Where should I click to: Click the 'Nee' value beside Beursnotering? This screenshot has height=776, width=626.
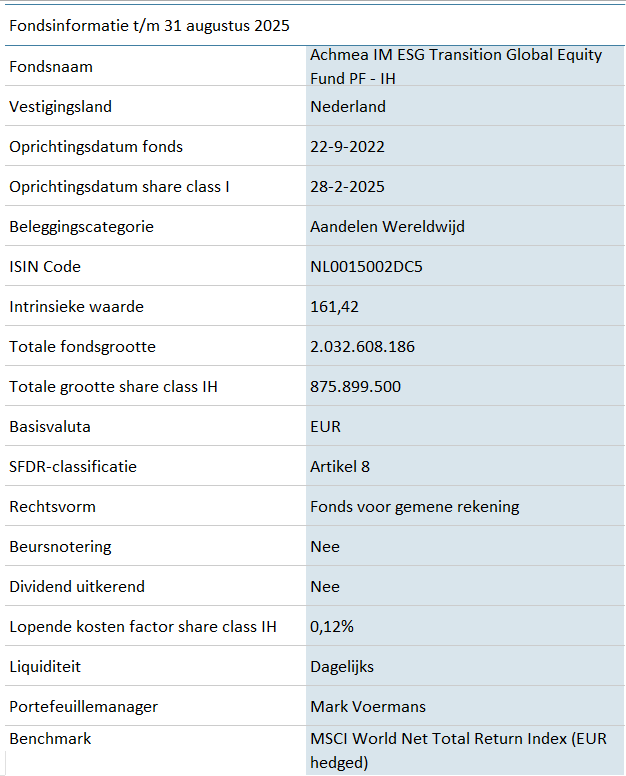point(325,547)
